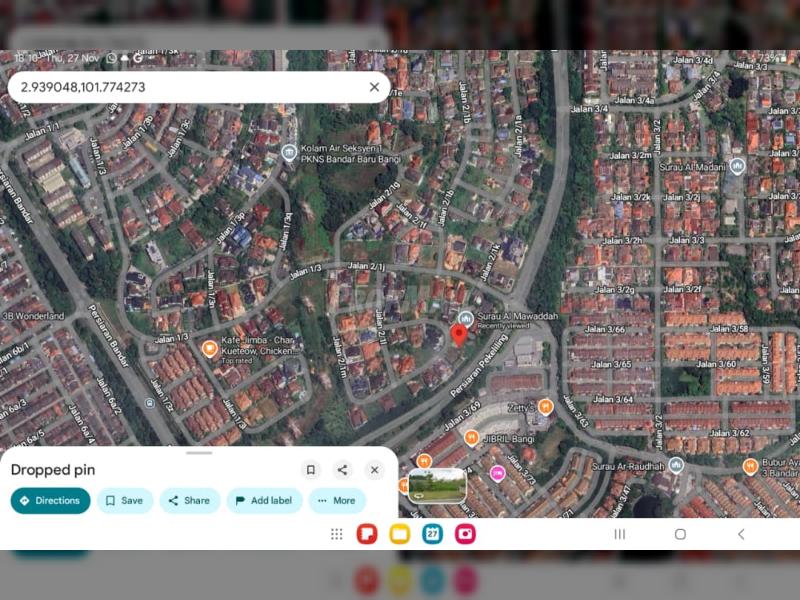
Task: Save the dropped pin location
Action: point(124,501)
